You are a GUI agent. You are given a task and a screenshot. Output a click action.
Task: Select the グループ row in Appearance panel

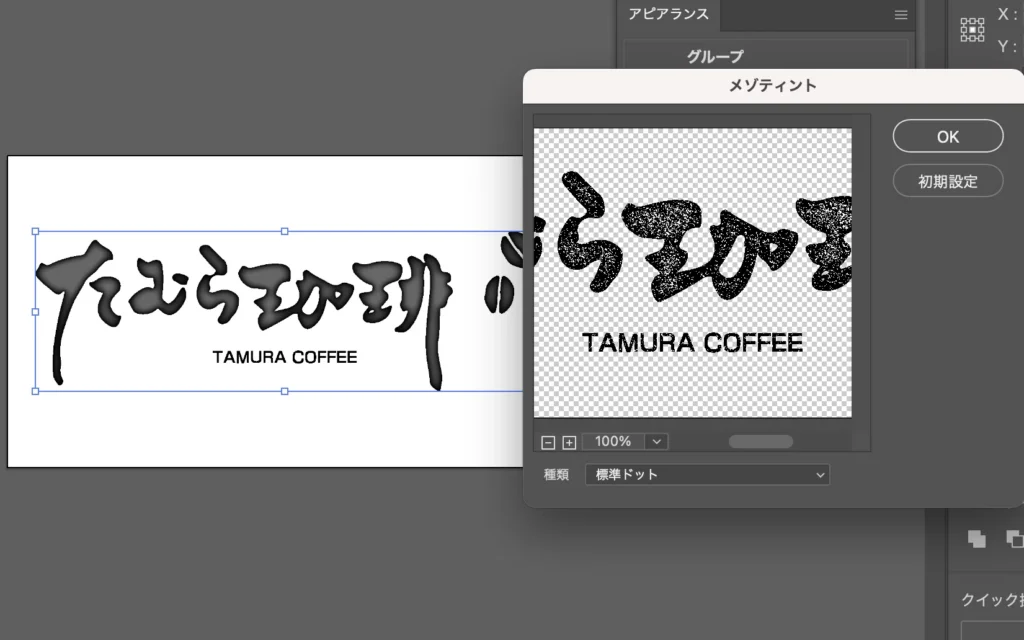coord(715,56)
